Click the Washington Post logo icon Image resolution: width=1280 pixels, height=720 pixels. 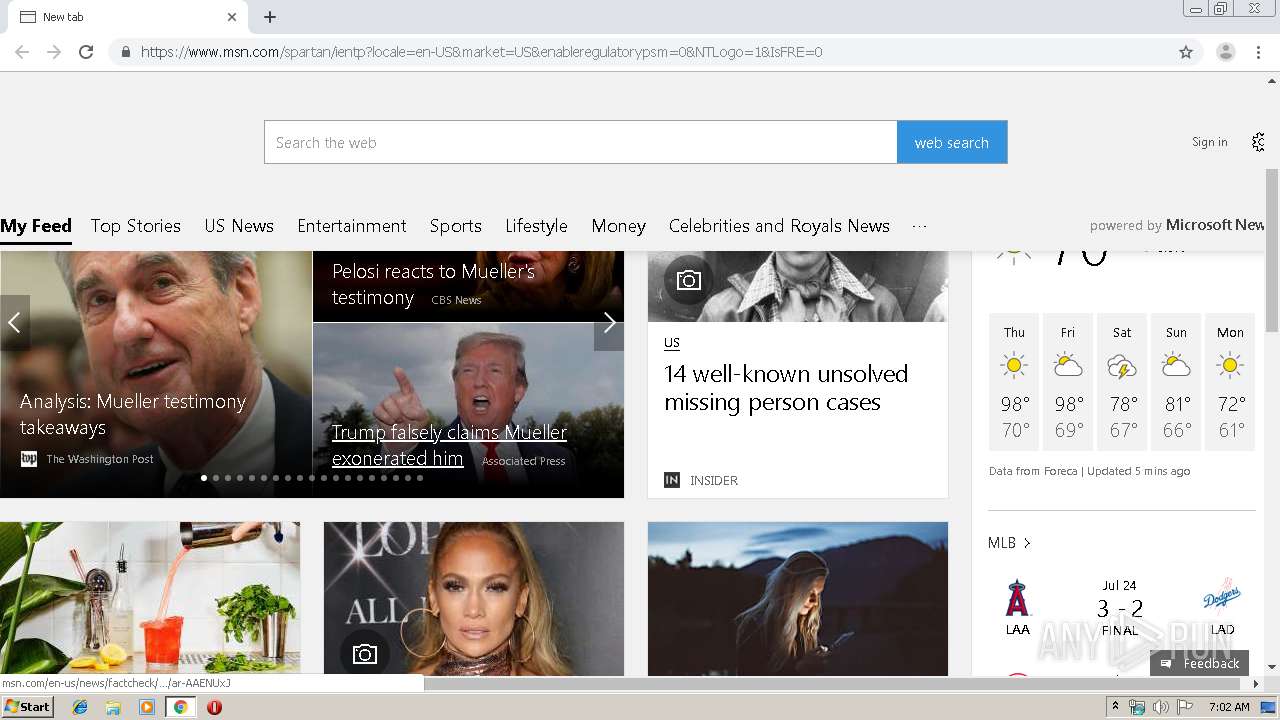pyautogui.click(x=28, y=459)
